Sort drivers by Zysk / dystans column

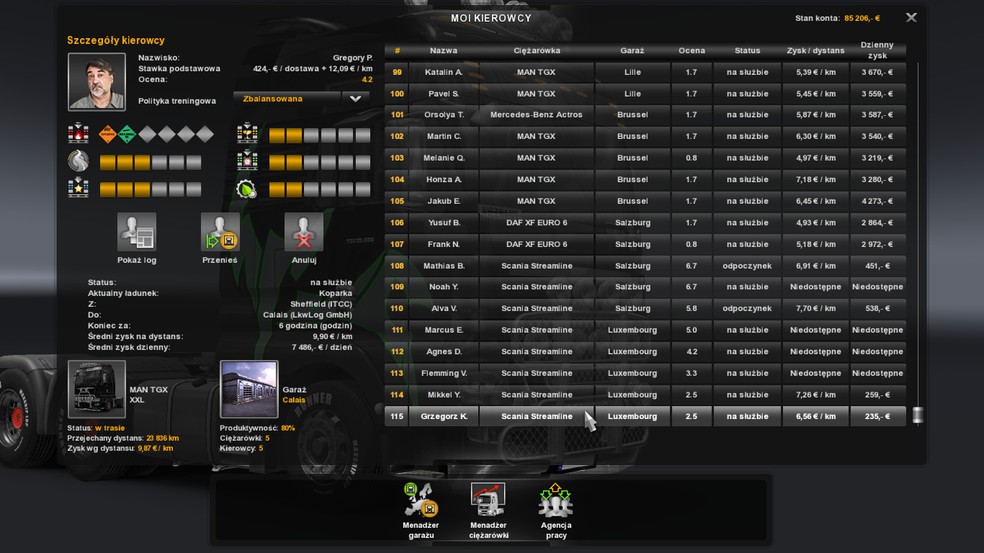[815, 50]
